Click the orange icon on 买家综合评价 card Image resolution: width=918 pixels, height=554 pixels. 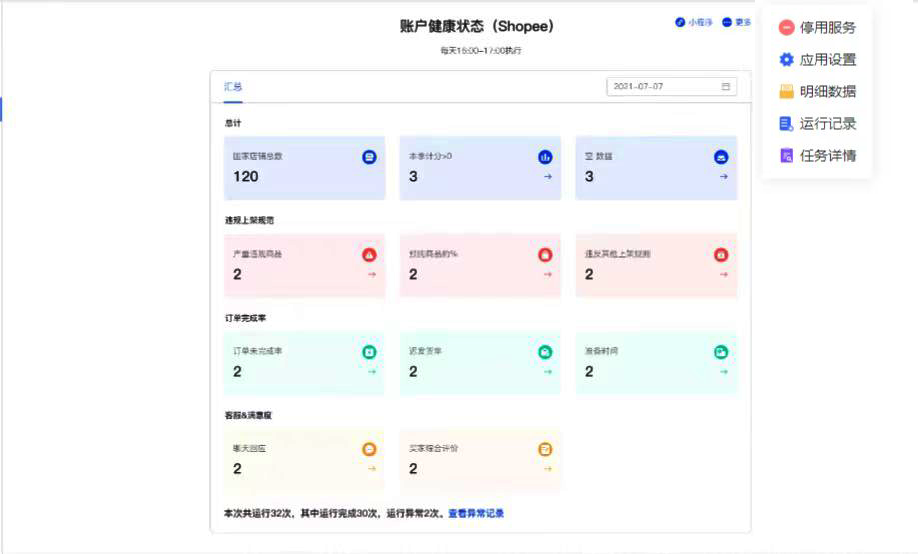pos(545,449)
